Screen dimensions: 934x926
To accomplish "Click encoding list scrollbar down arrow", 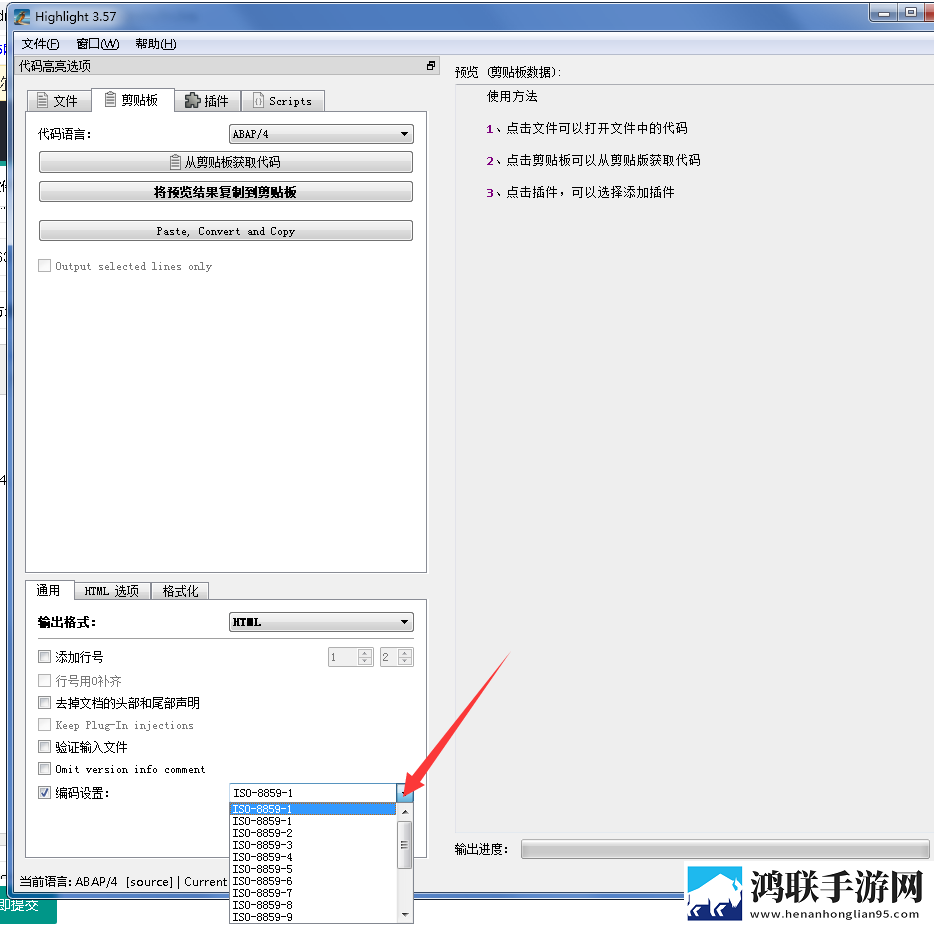I will 405,915.
